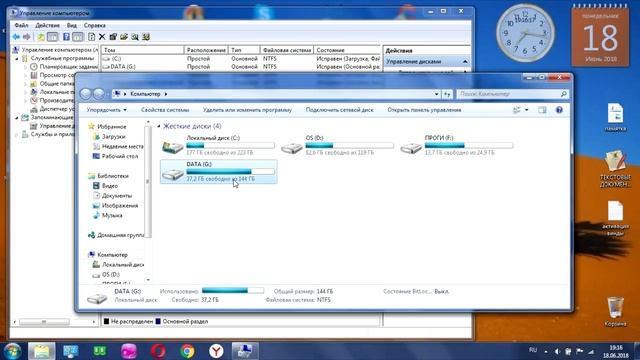Select the DATA (G:) row in Disk Management list

click(241, 67)
